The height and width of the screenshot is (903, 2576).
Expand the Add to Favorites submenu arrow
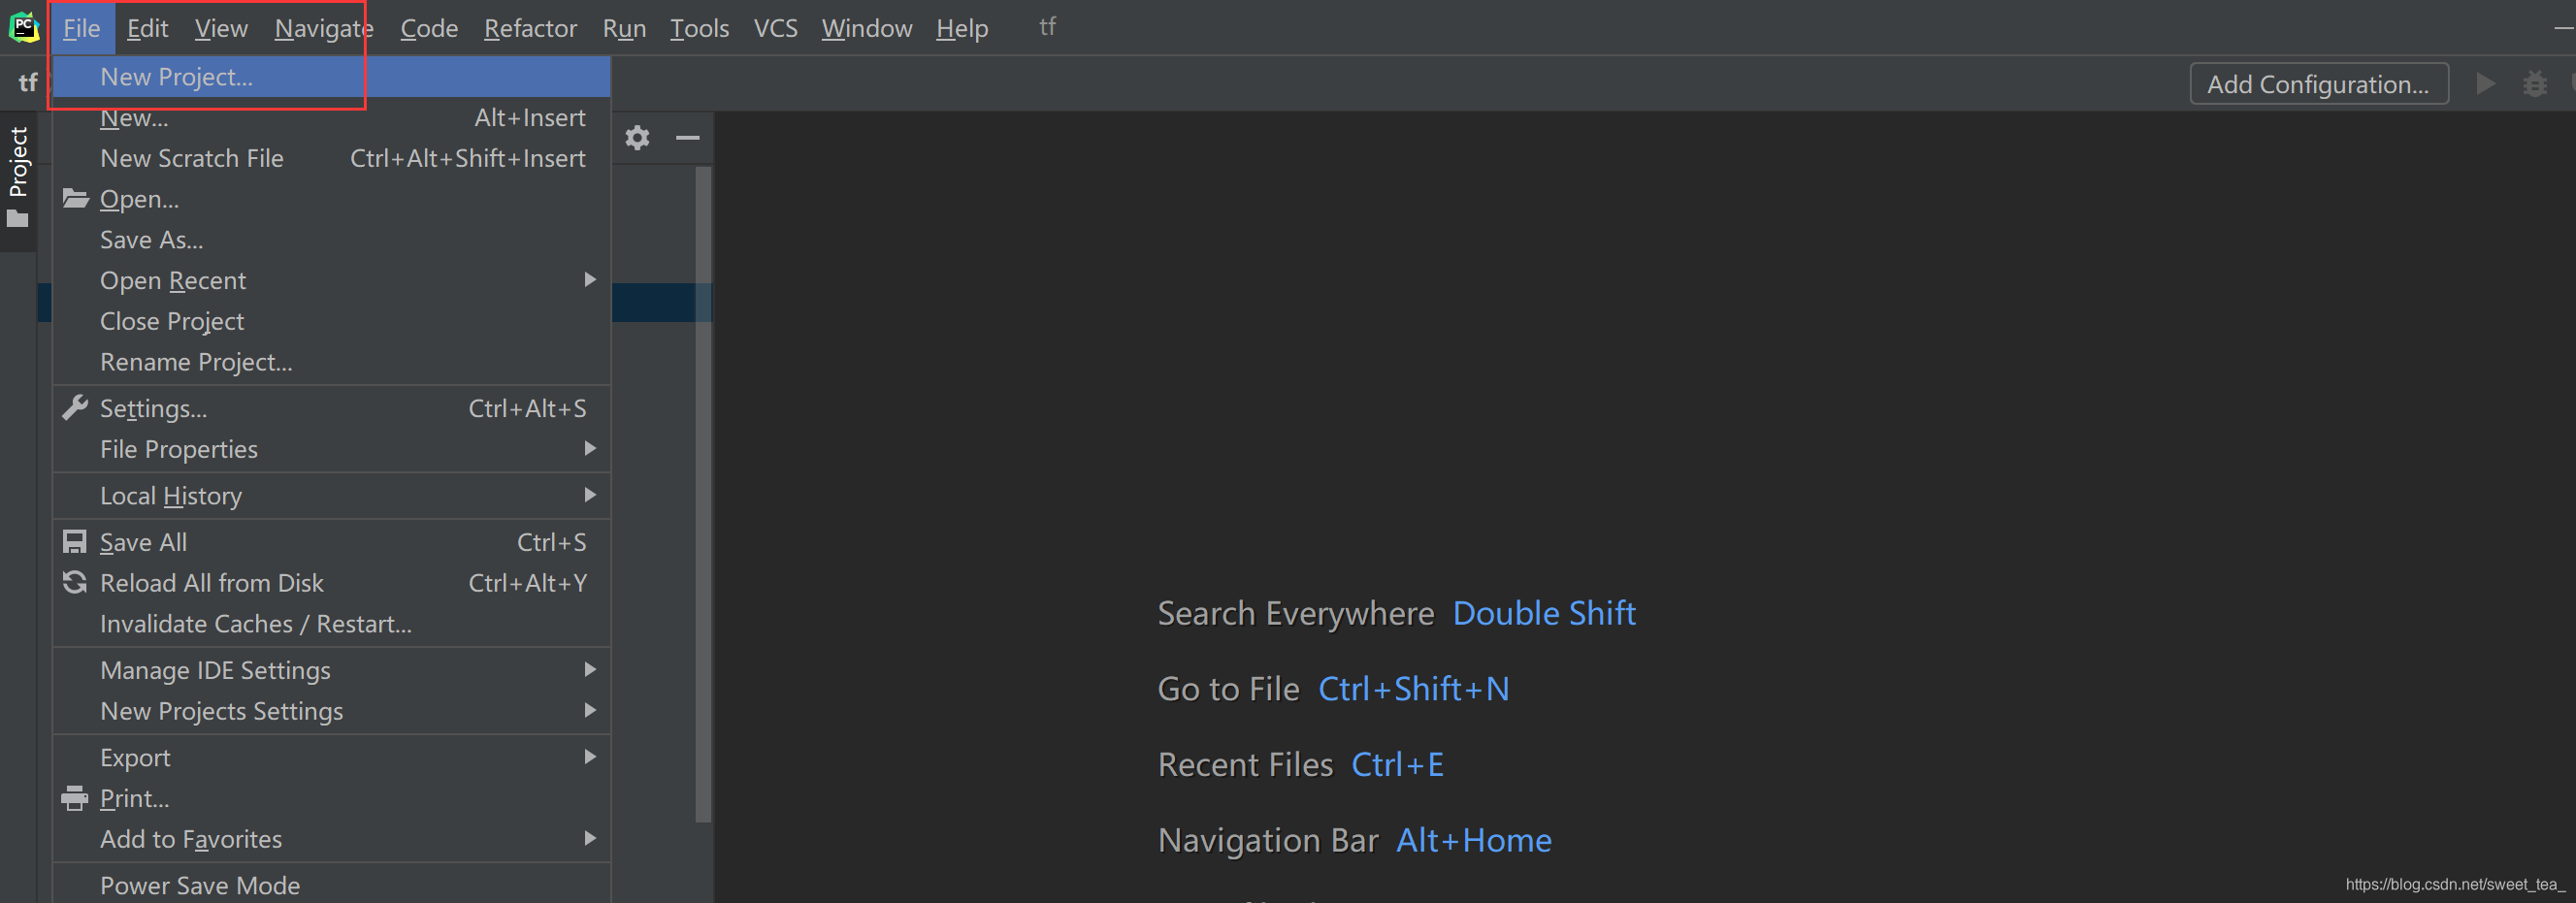pos(590,838)
